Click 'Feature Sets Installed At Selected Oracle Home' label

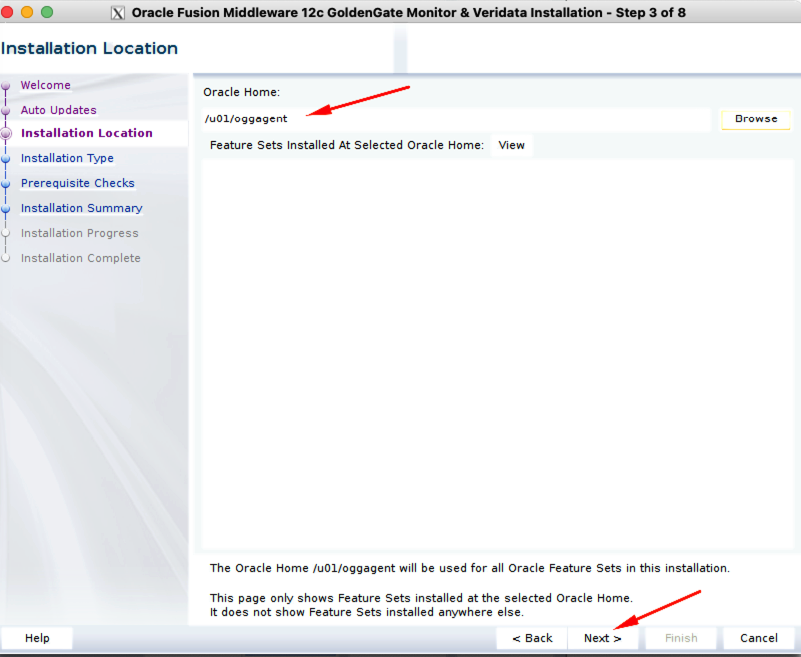click(347, 145)
